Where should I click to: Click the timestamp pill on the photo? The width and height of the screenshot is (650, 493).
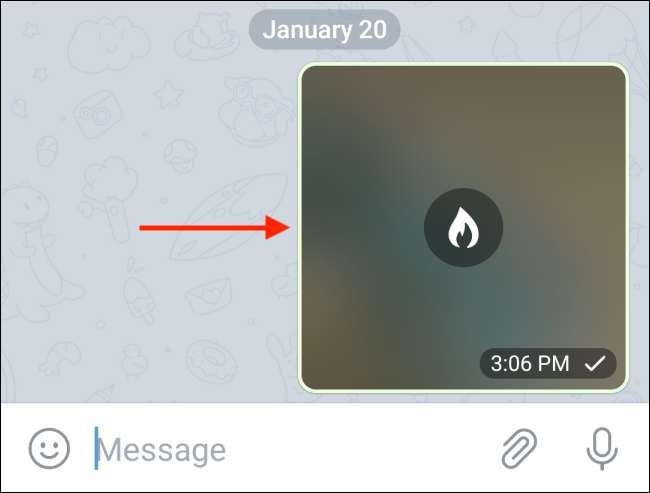pyautogui.click(x=548, y=364)
